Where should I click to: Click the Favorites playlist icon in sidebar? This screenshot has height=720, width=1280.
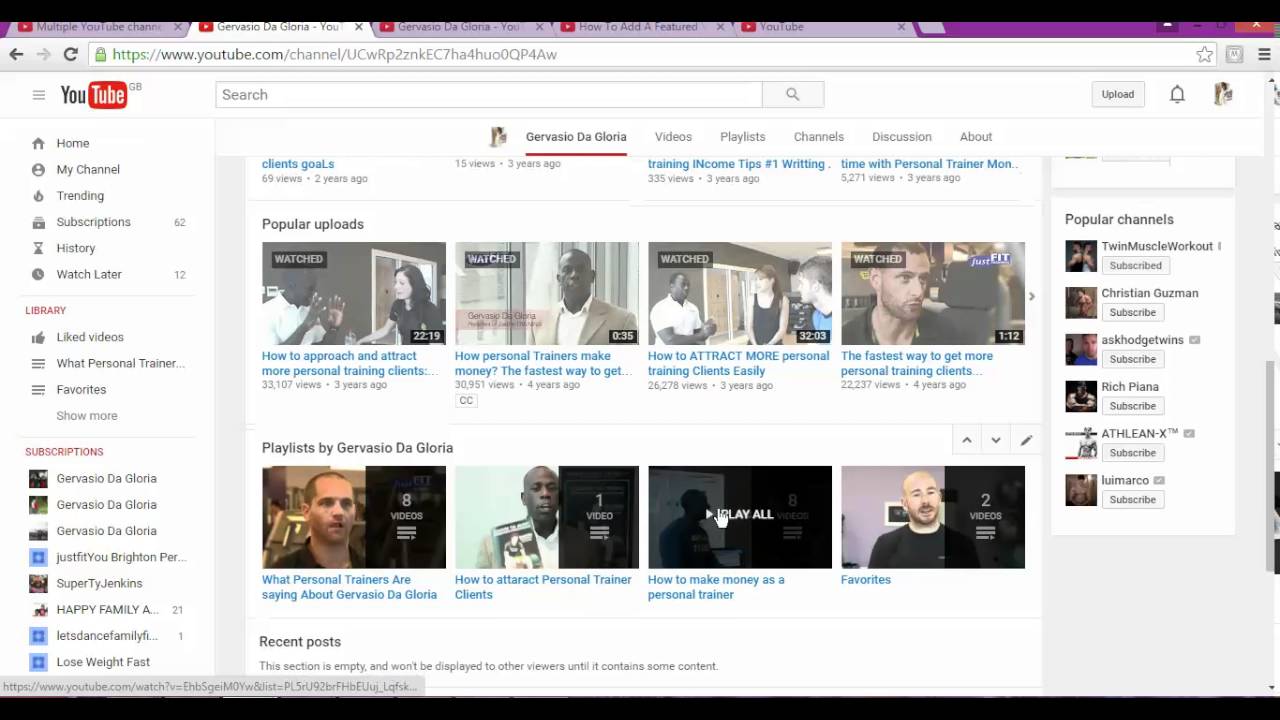coord(38,389)
